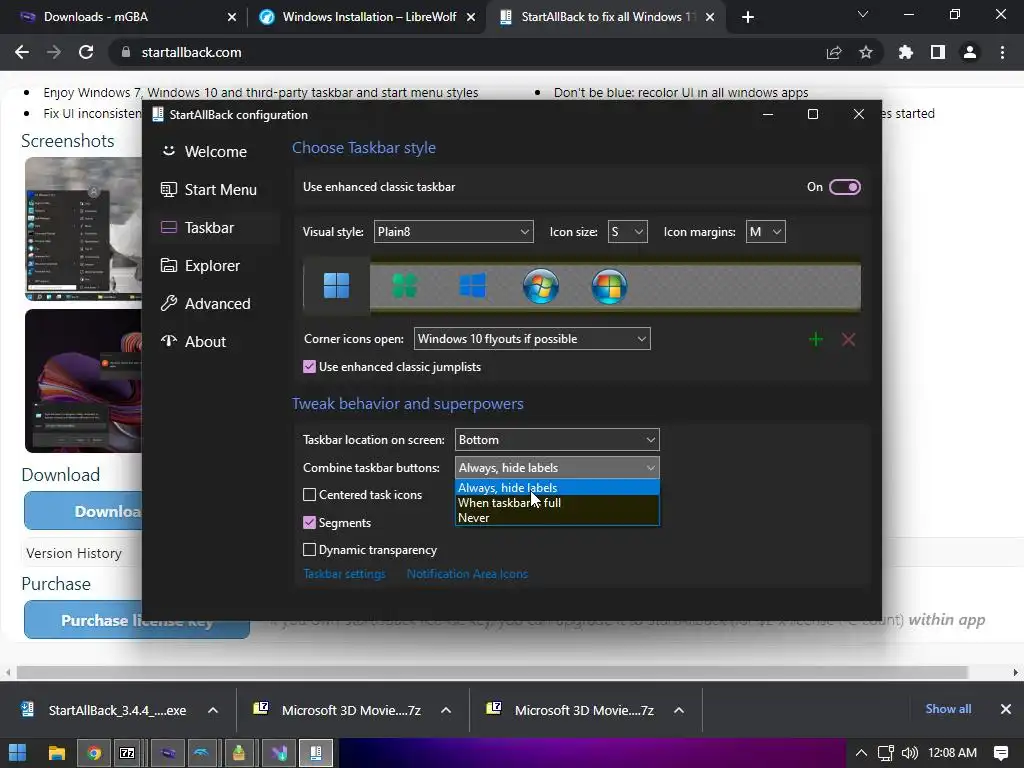Open the browser profile icon
Viewport: 1024px width, 768px height.
coord(970,52)
